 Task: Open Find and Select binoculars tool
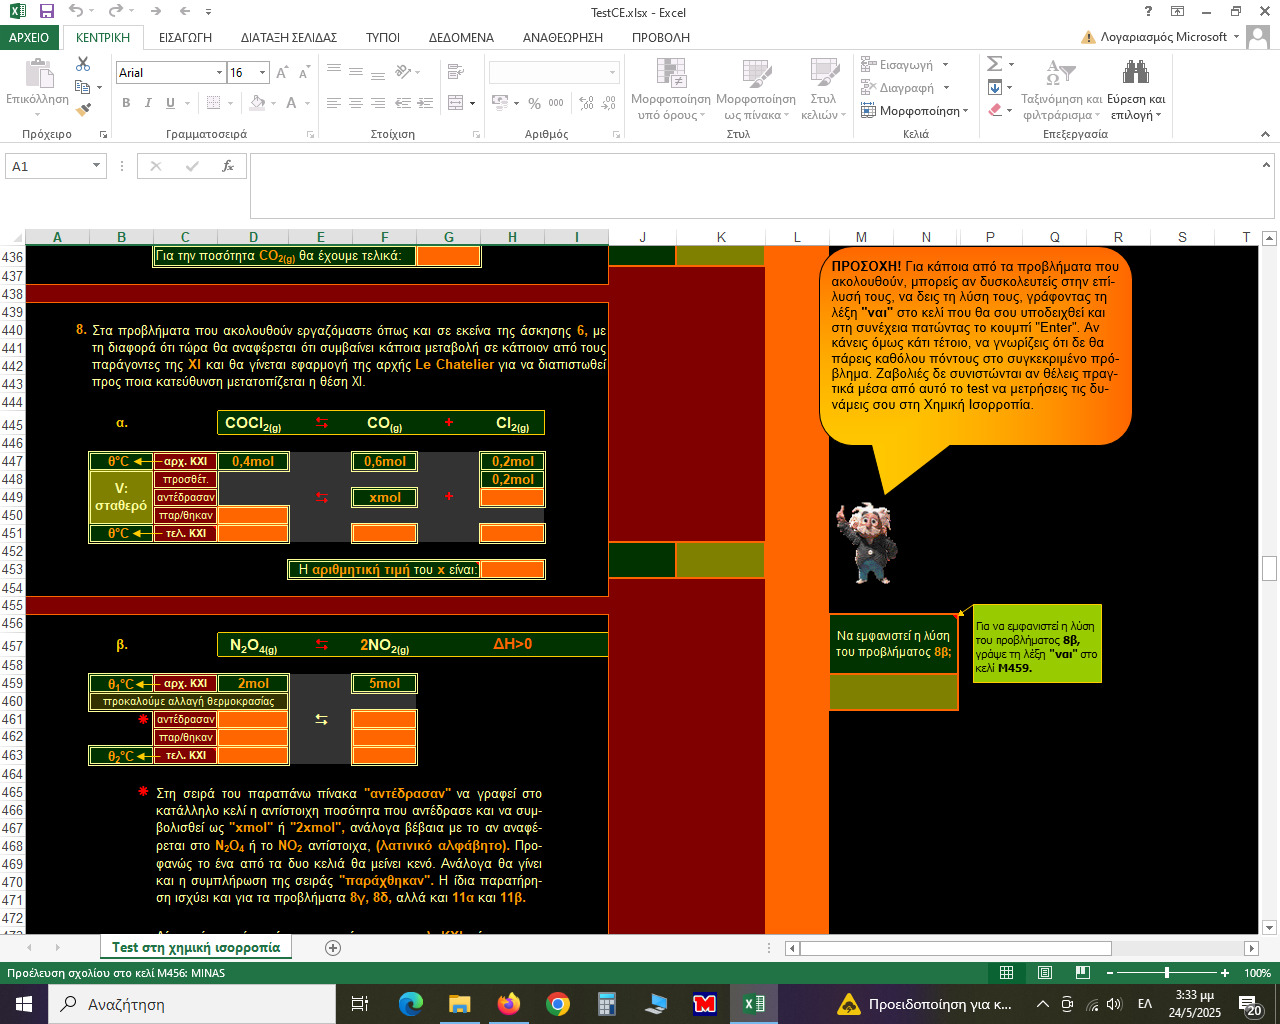point(1135,73)
